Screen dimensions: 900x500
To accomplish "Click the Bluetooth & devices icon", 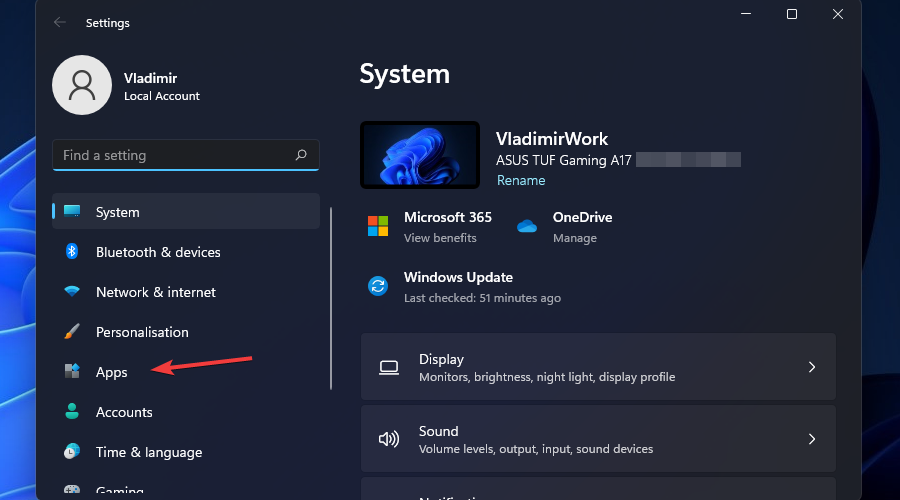I will 72,252.
